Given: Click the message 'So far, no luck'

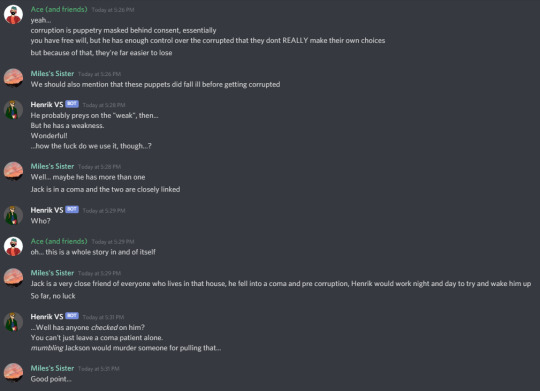Looking at the screenshot, I should point(53,296).
